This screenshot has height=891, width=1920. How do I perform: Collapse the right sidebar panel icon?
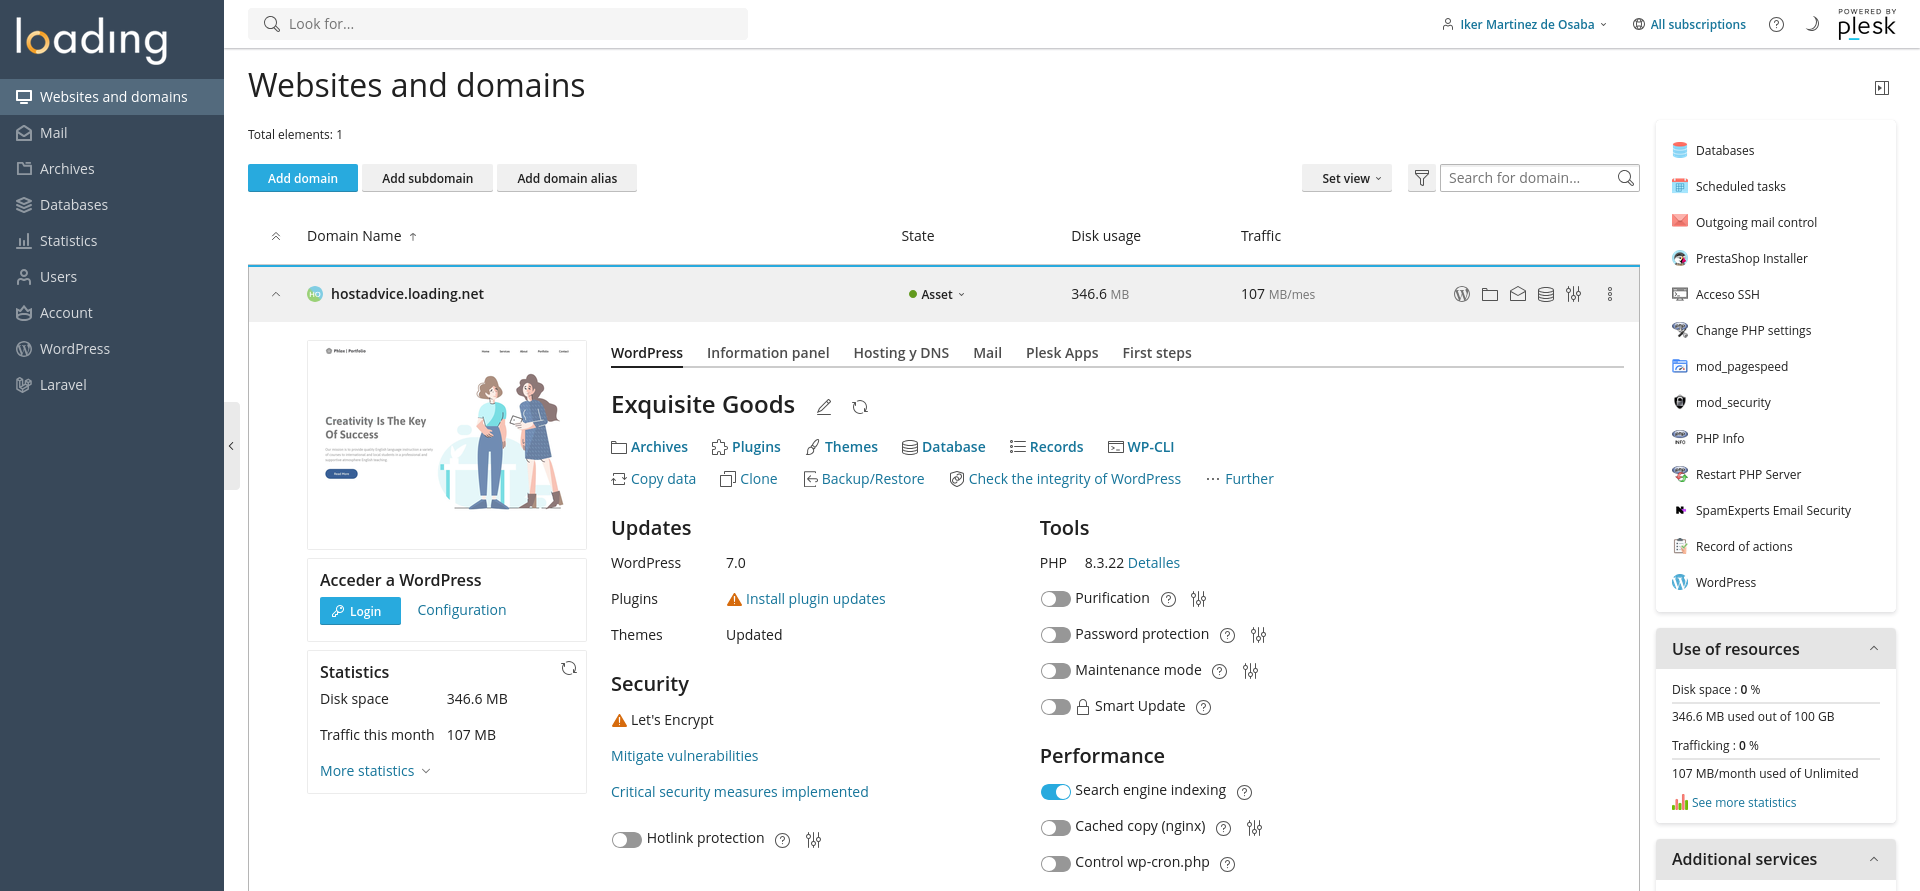tap(1882, 88)
